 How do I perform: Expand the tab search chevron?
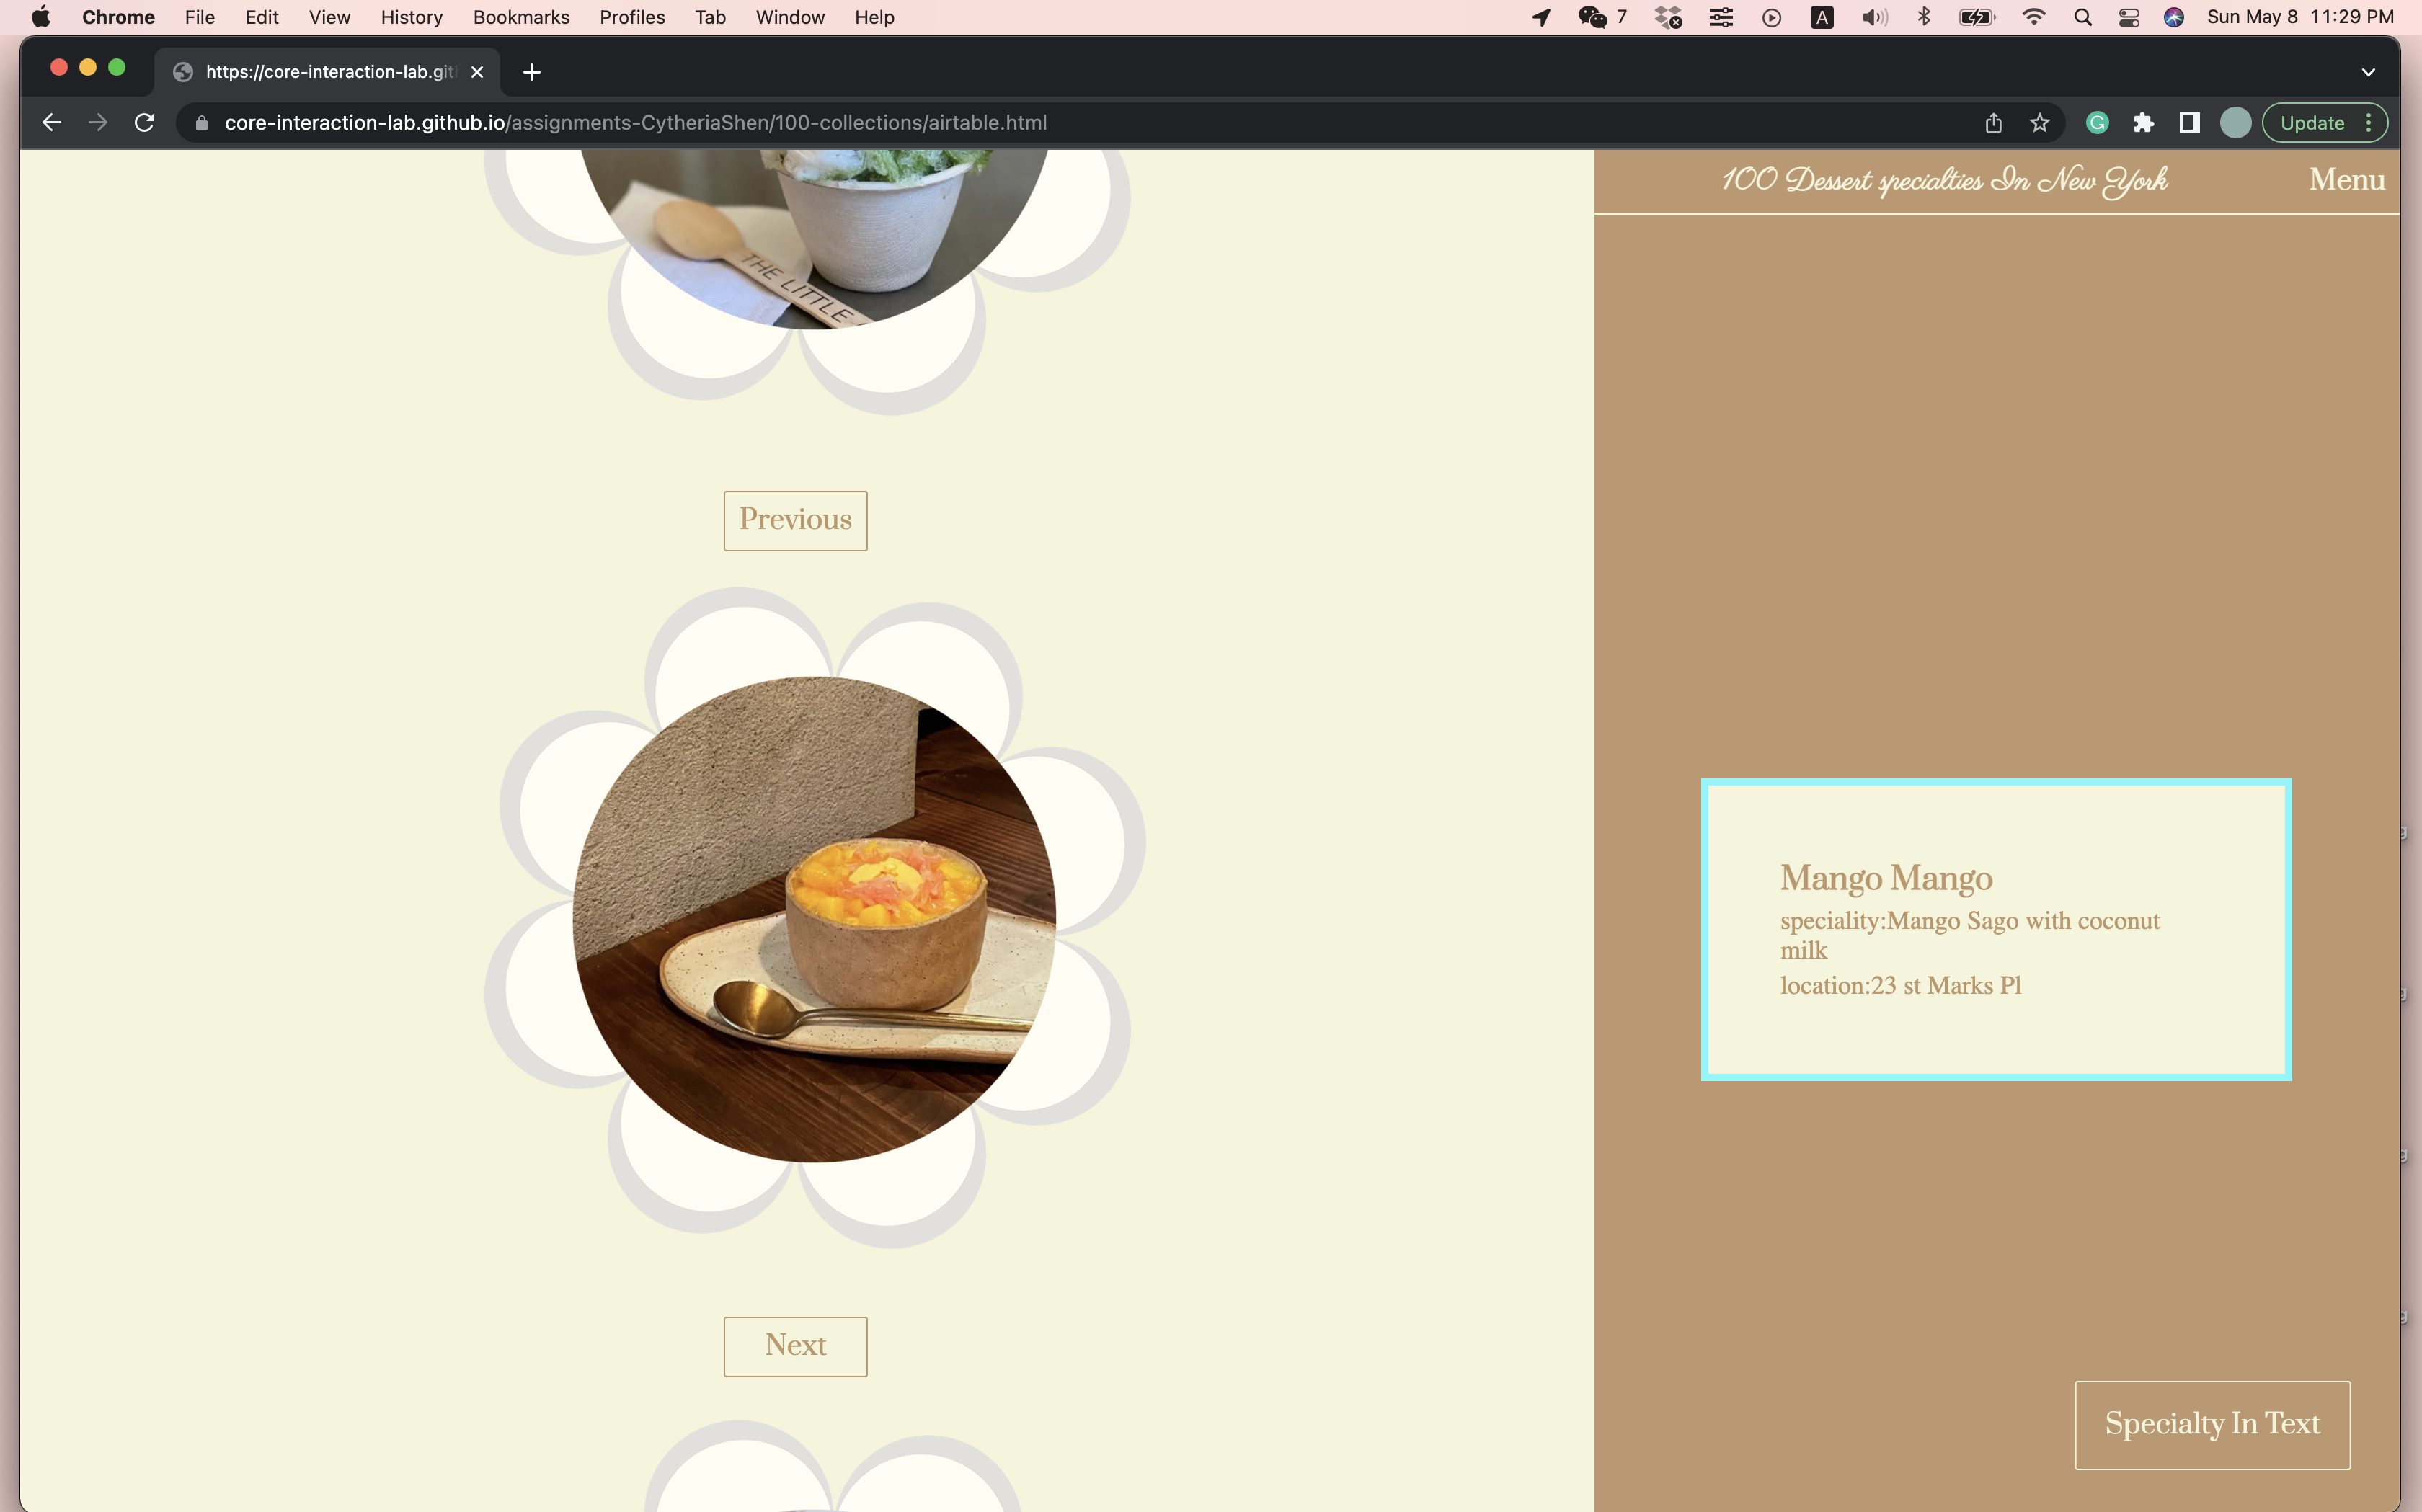point(2368,72)
